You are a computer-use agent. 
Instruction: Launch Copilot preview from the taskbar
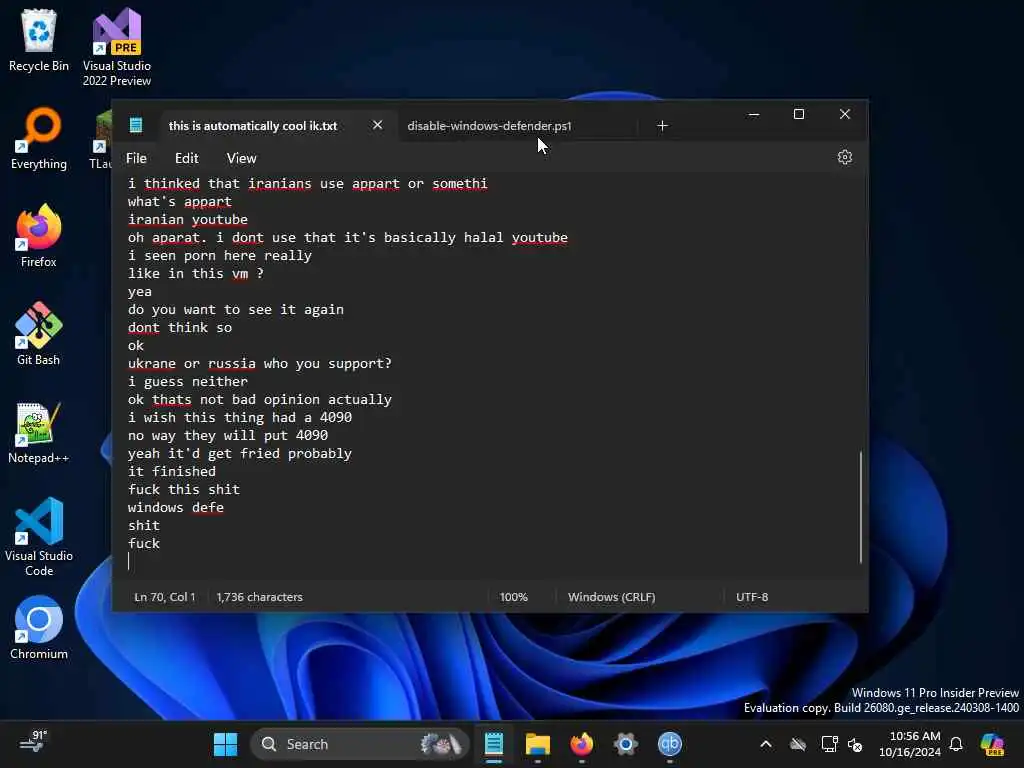pos(992,744)
